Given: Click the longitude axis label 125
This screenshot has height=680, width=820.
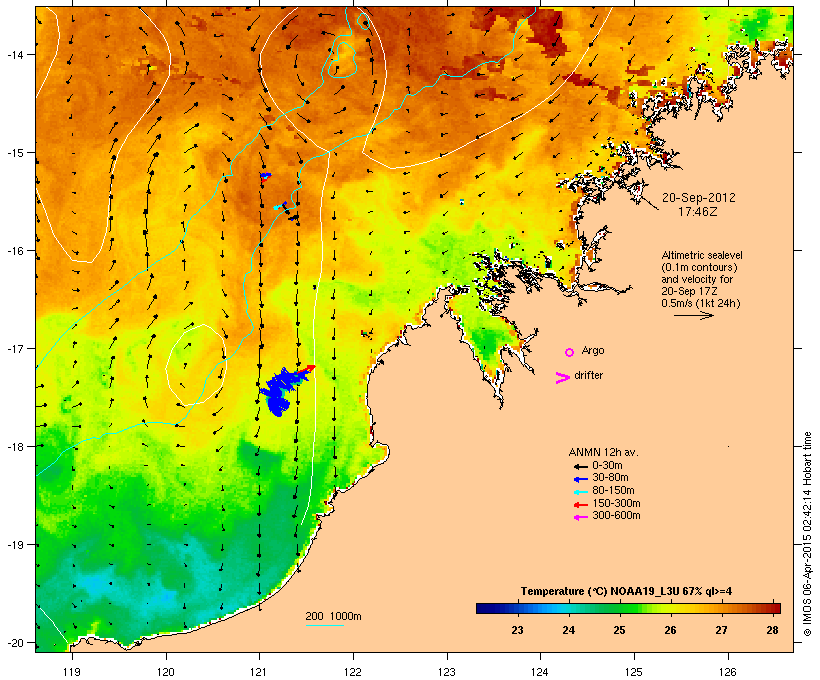Looking at the screenshot, I should click(x=634, y=672).
